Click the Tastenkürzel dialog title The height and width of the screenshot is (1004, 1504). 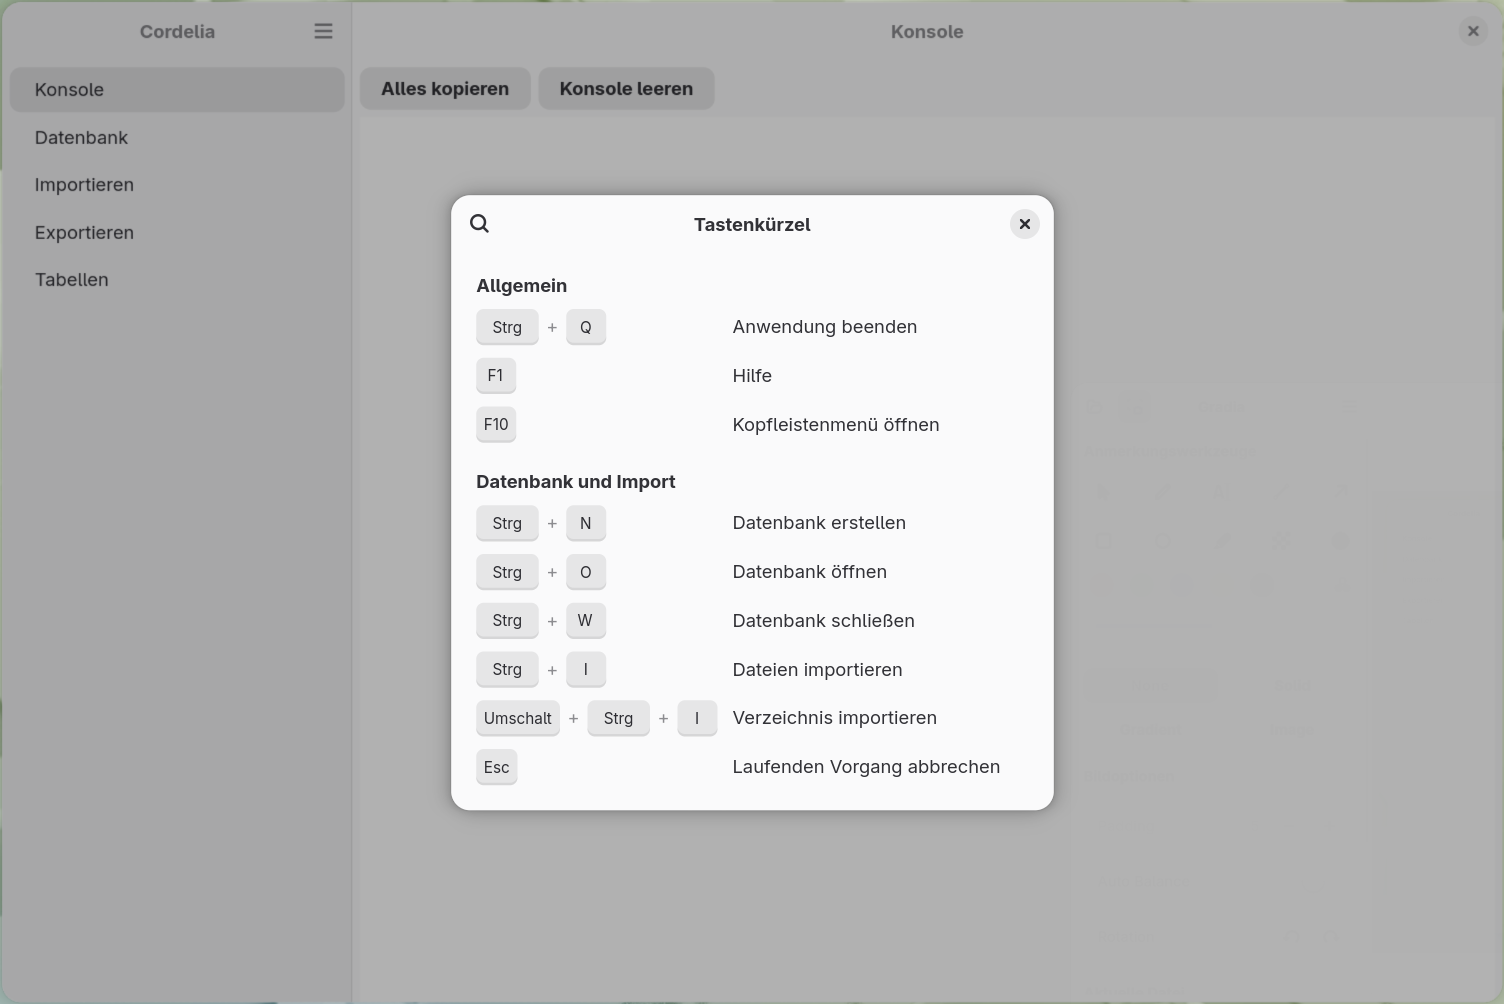pos(752,225)
